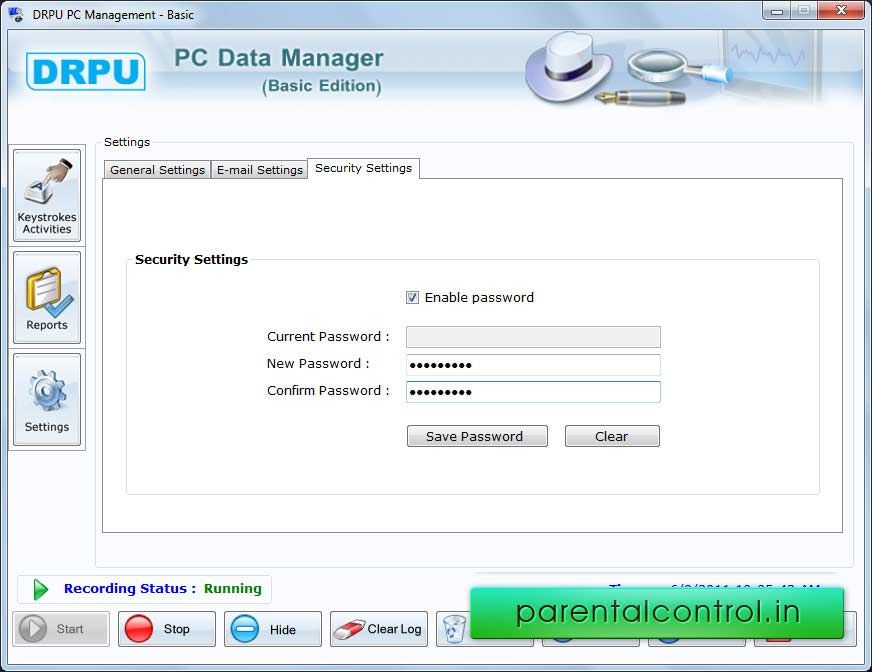Toggle the Enable password checkbox
872x672 pixels.
coord(412,298)
